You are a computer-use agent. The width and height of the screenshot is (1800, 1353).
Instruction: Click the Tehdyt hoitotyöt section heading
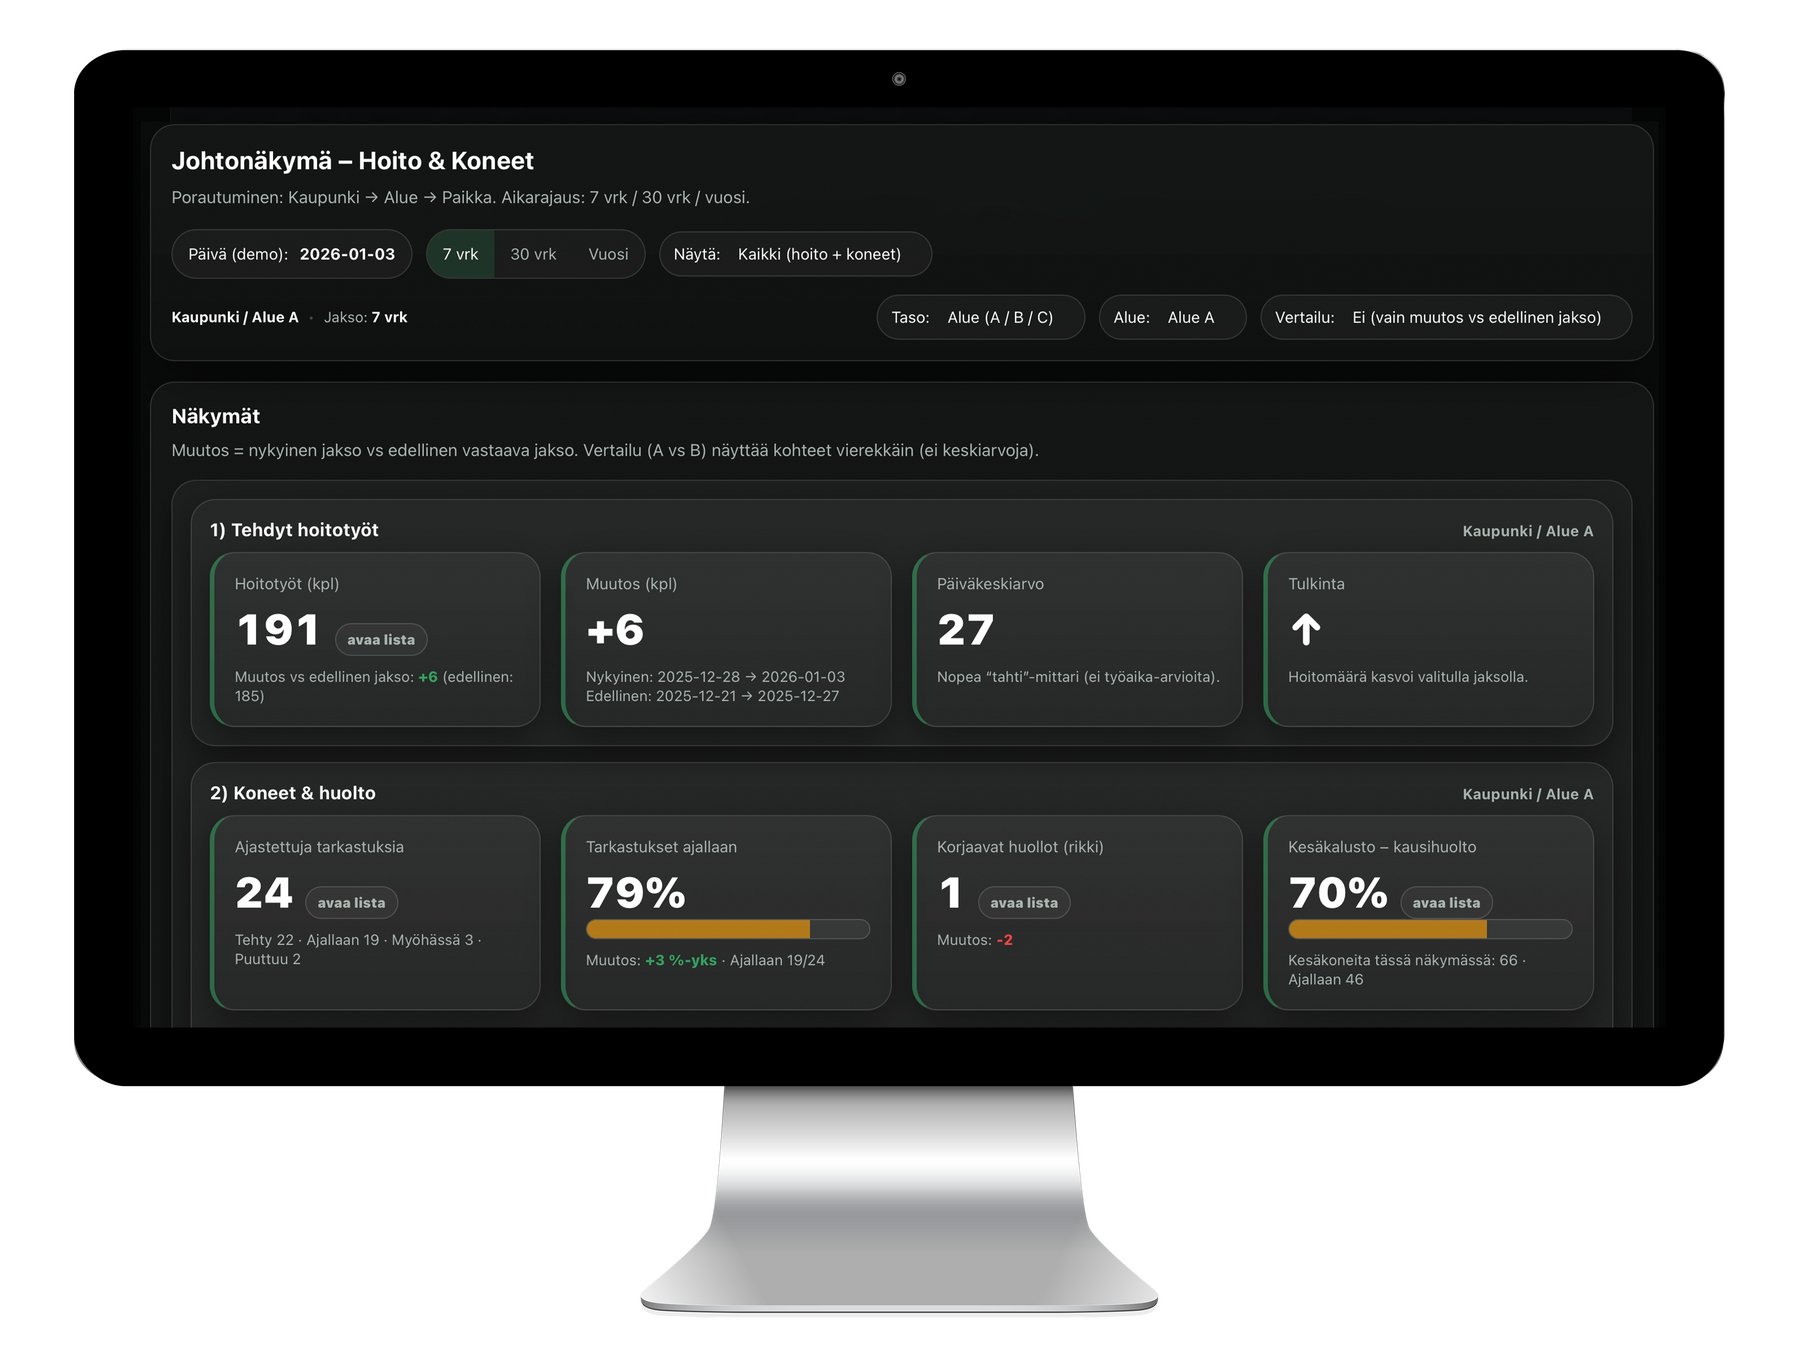[294, 530]
